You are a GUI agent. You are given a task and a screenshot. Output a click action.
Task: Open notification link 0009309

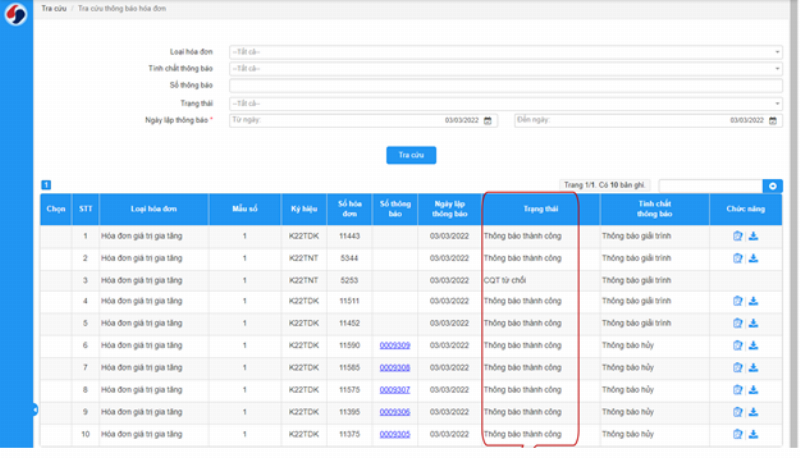pos(395,345)
